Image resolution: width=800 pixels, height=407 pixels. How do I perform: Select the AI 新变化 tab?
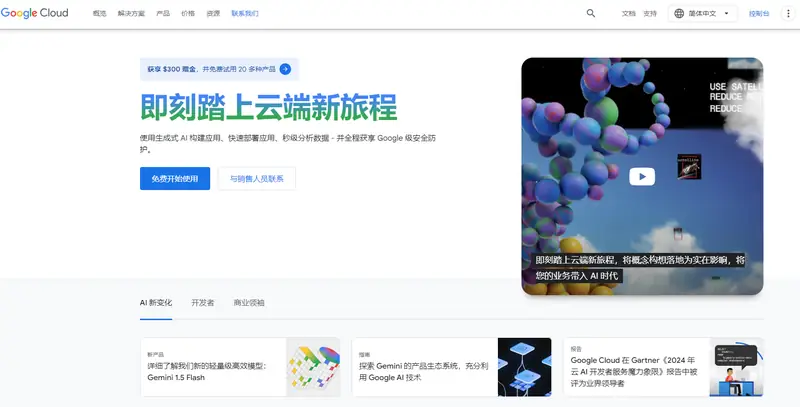[156, 303]
